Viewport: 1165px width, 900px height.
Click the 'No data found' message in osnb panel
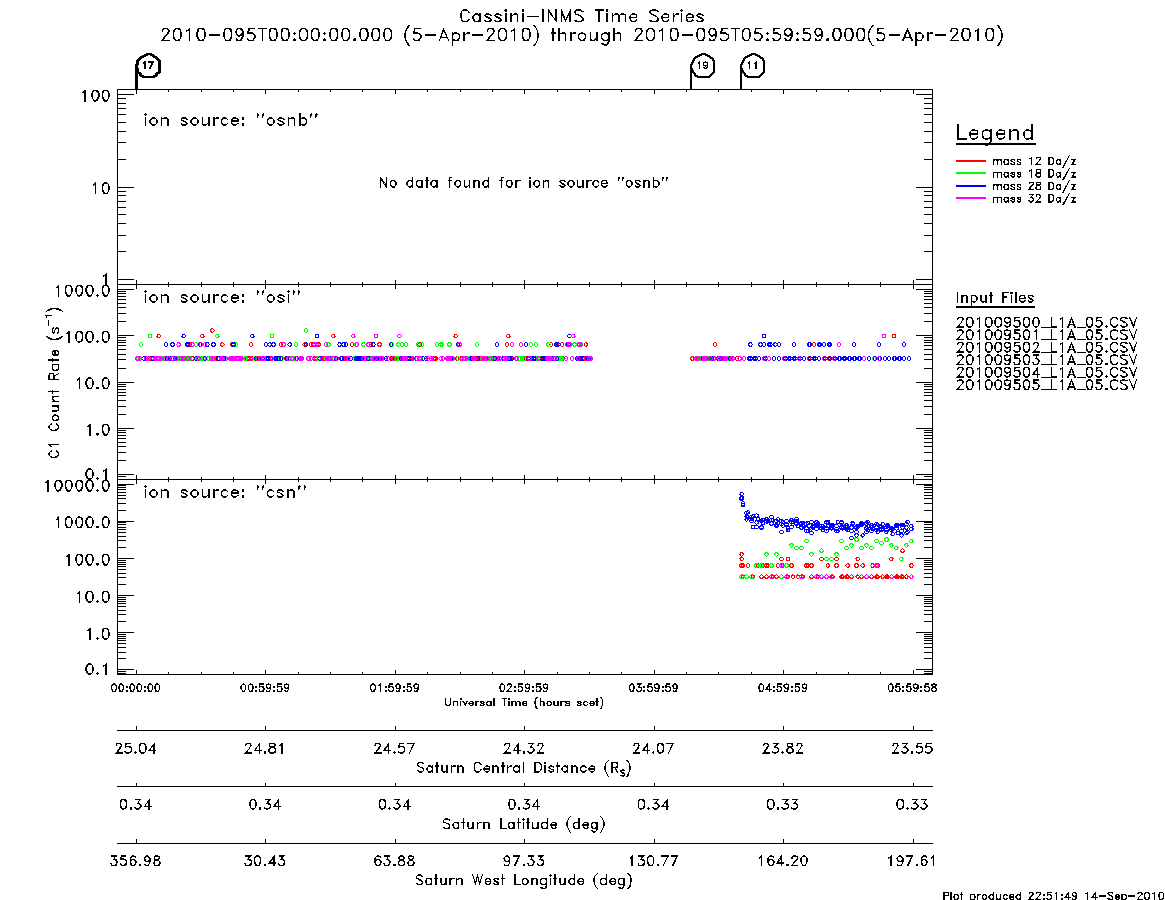524,183
